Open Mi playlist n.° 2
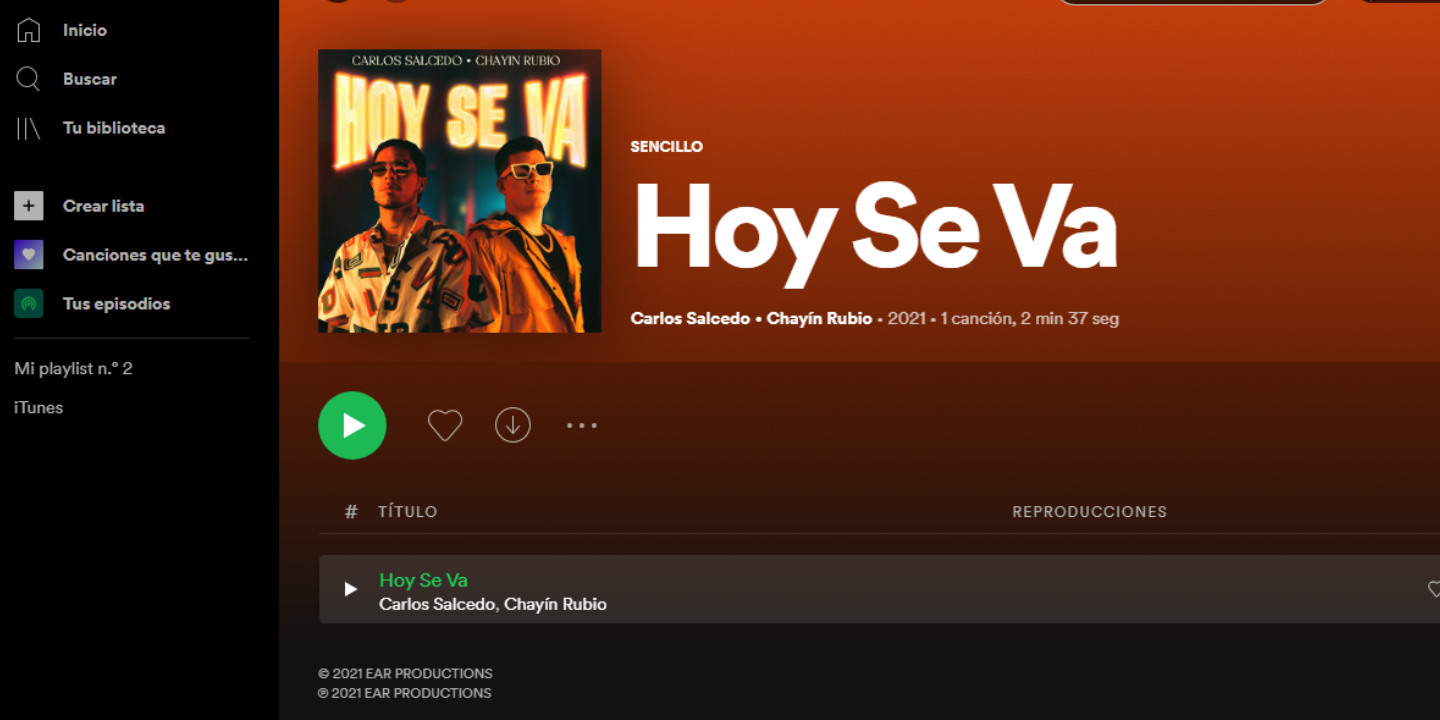1440x720 pixels. point(73,368)
